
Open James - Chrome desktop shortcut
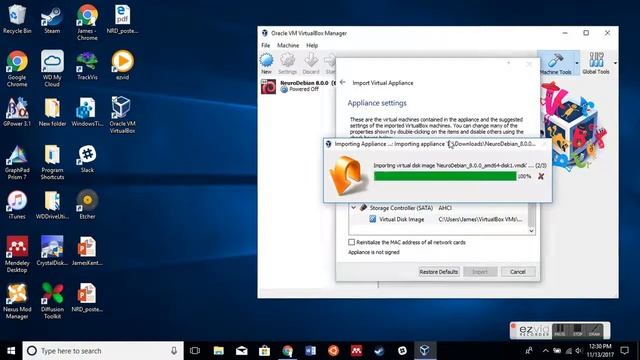tap(87, 22)
